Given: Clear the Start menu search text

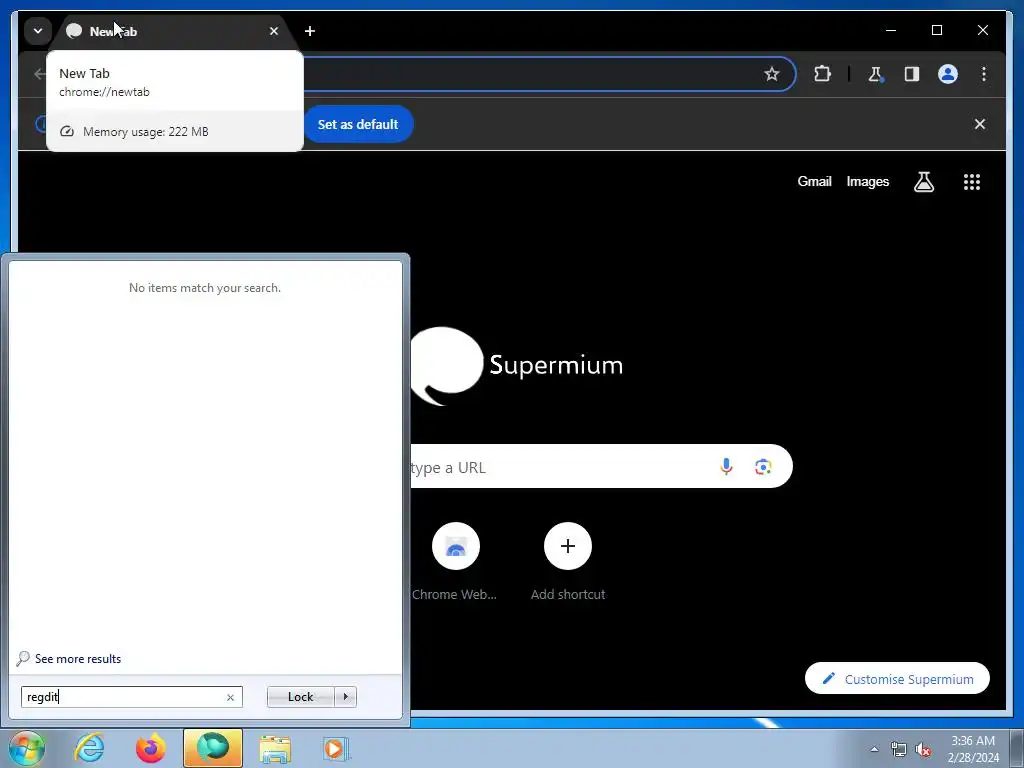Looking at the screenshot, I should (230, 697).
